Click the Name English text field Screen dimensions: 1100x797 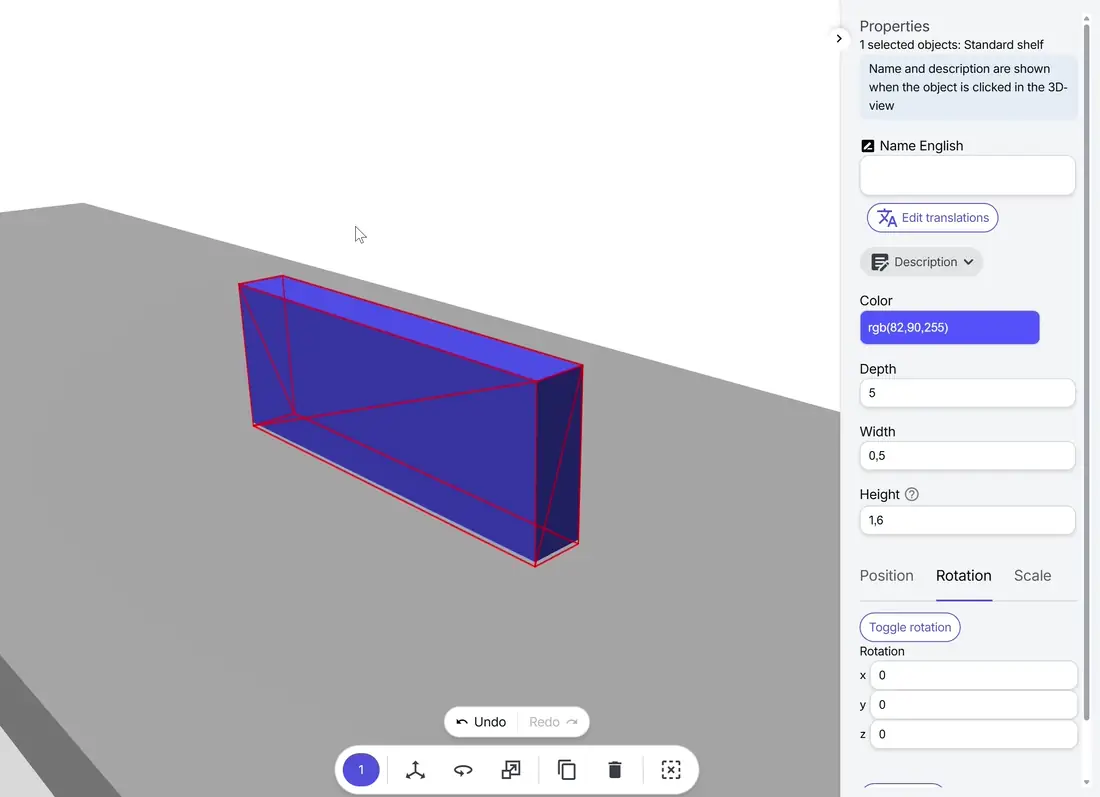point(967,176)
